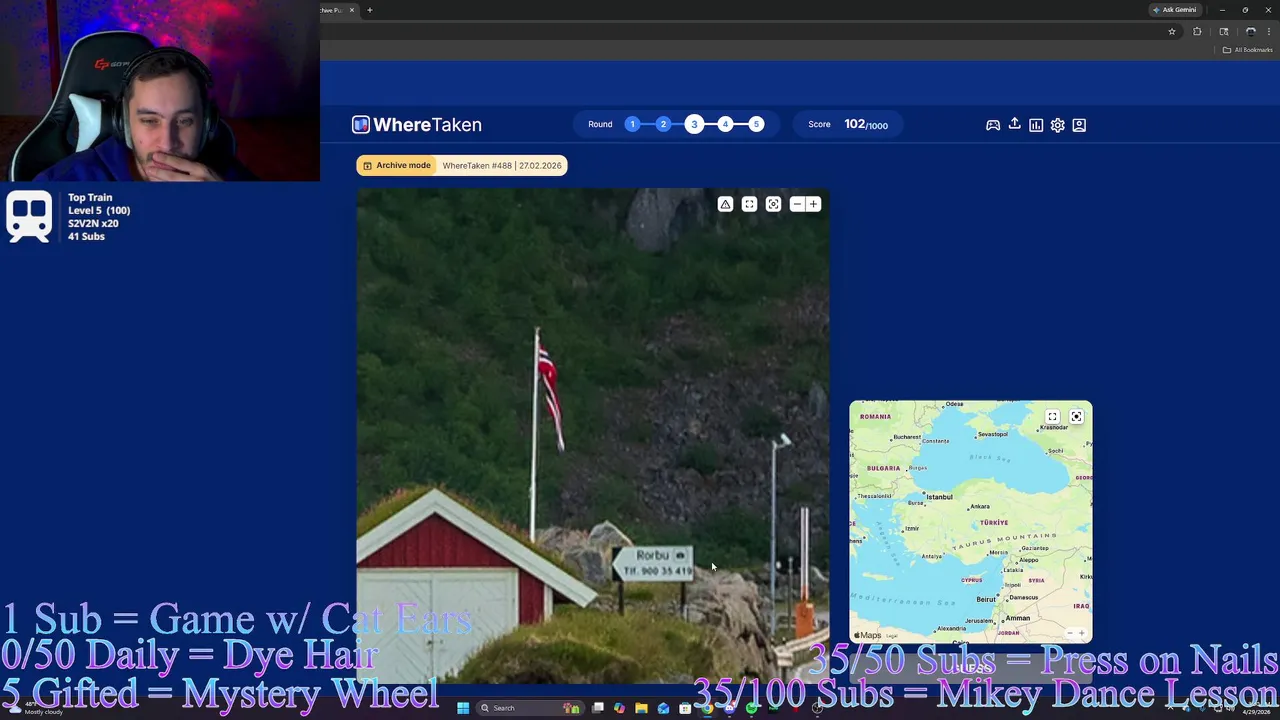Screen dimensions: 1280x720
Task: Open the statistics bar chart icon
Action: [1036, 125]
